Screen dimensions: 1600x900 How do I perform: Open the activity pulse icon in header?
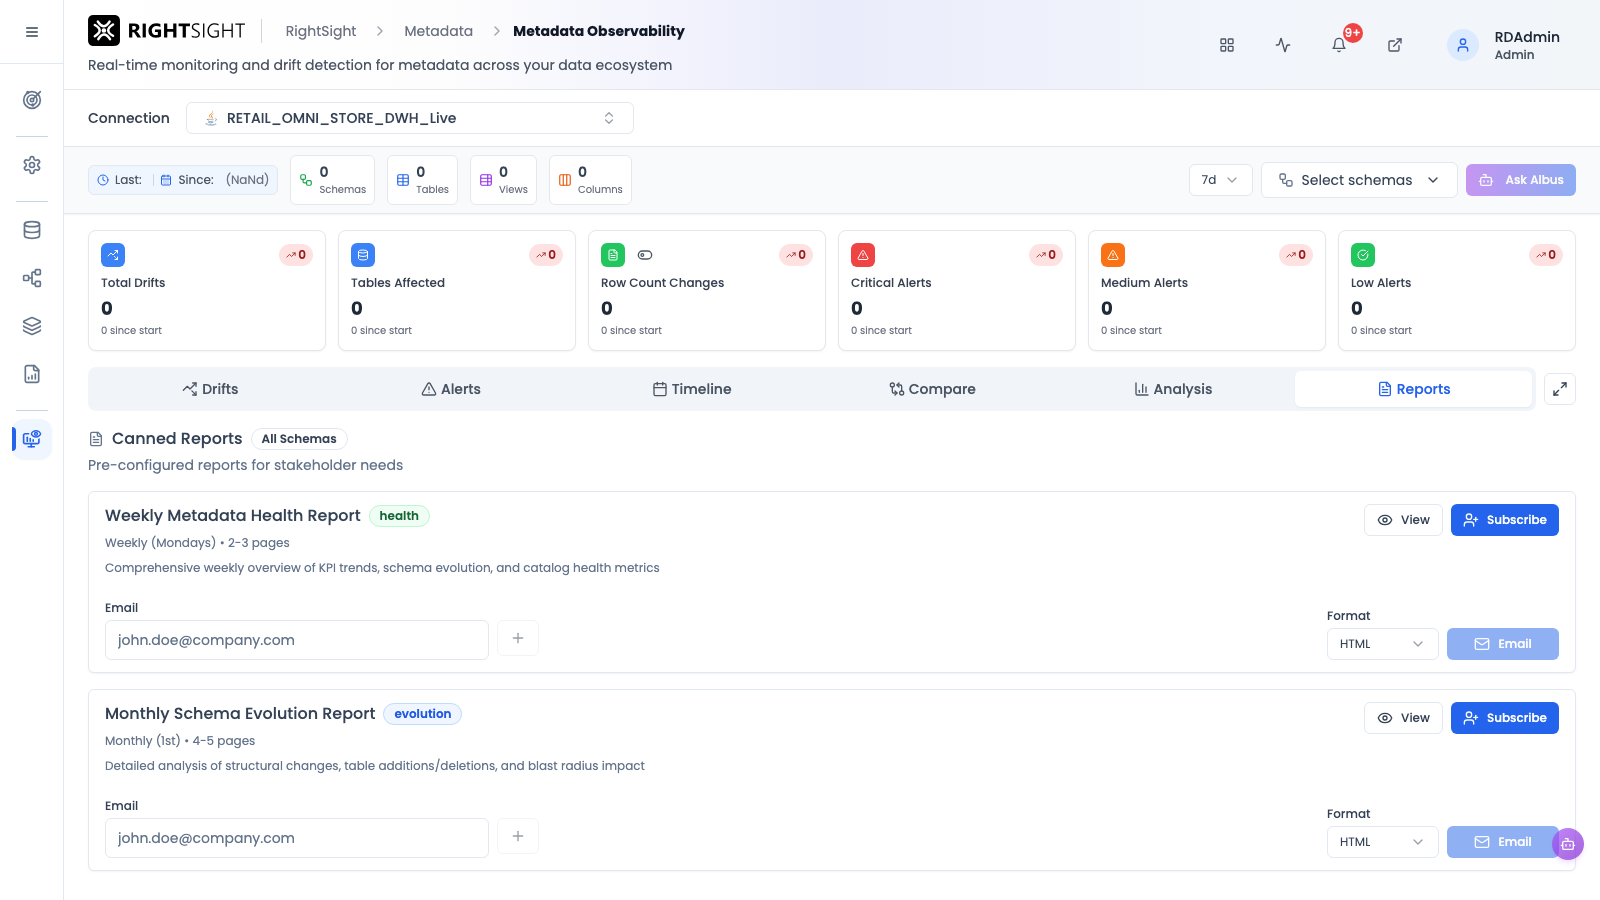(1283, 45)
